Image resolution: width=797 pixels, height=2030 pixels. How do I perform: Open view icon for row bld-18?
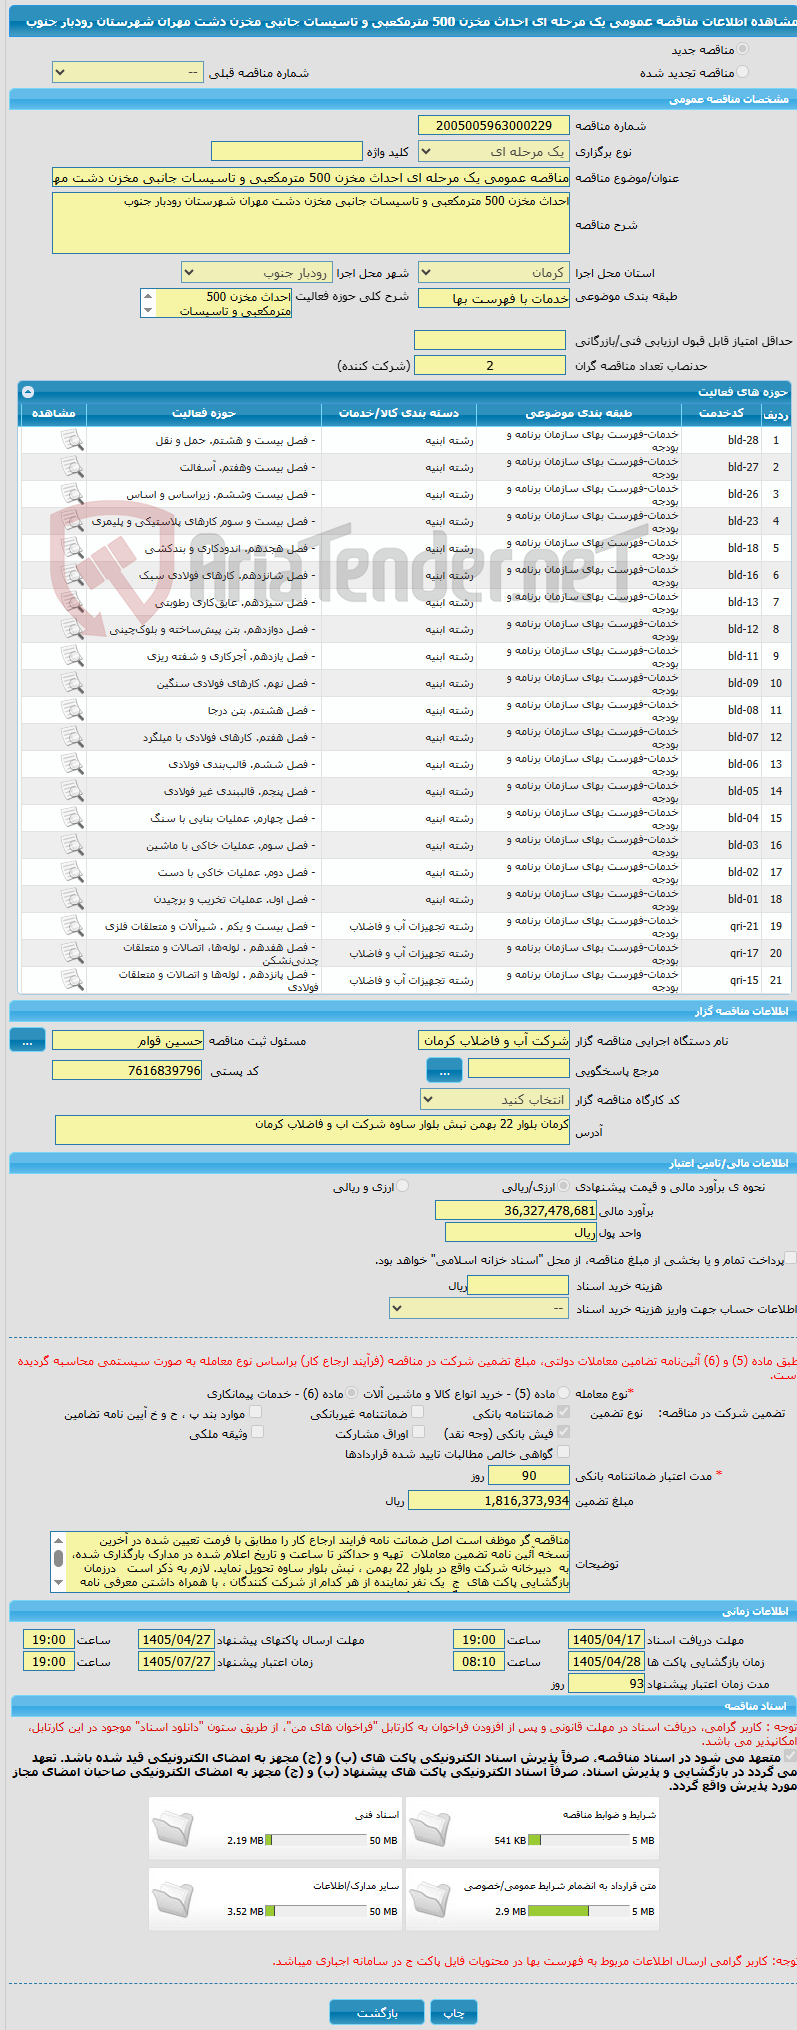(72, 547)
